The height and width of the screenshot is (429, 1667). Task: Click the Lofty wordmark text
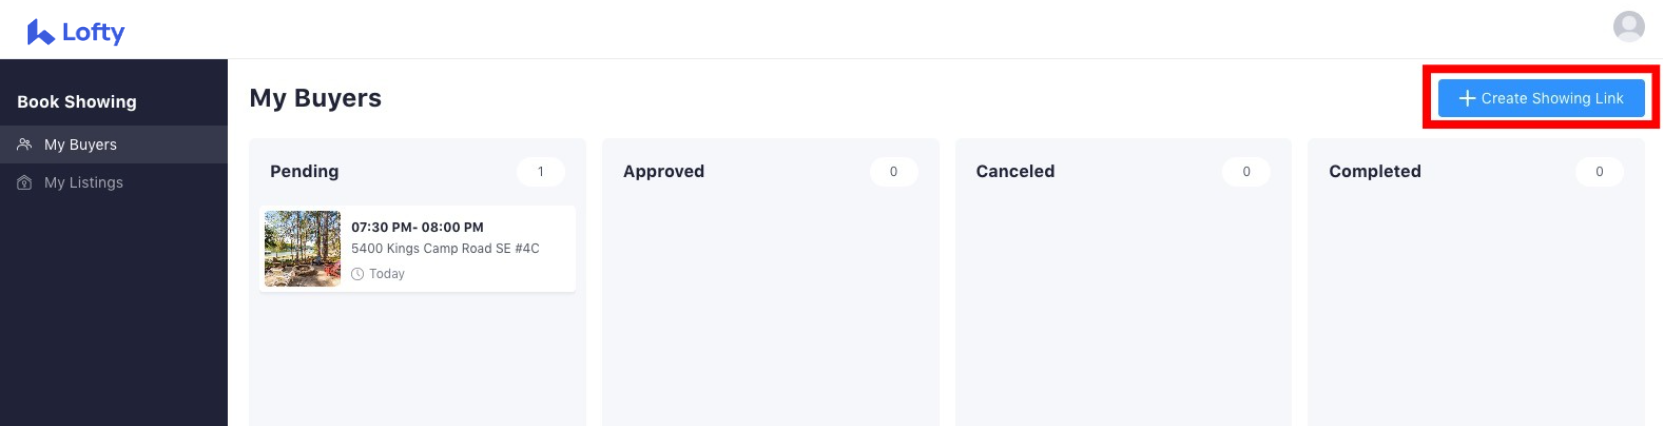click(93, 33)
